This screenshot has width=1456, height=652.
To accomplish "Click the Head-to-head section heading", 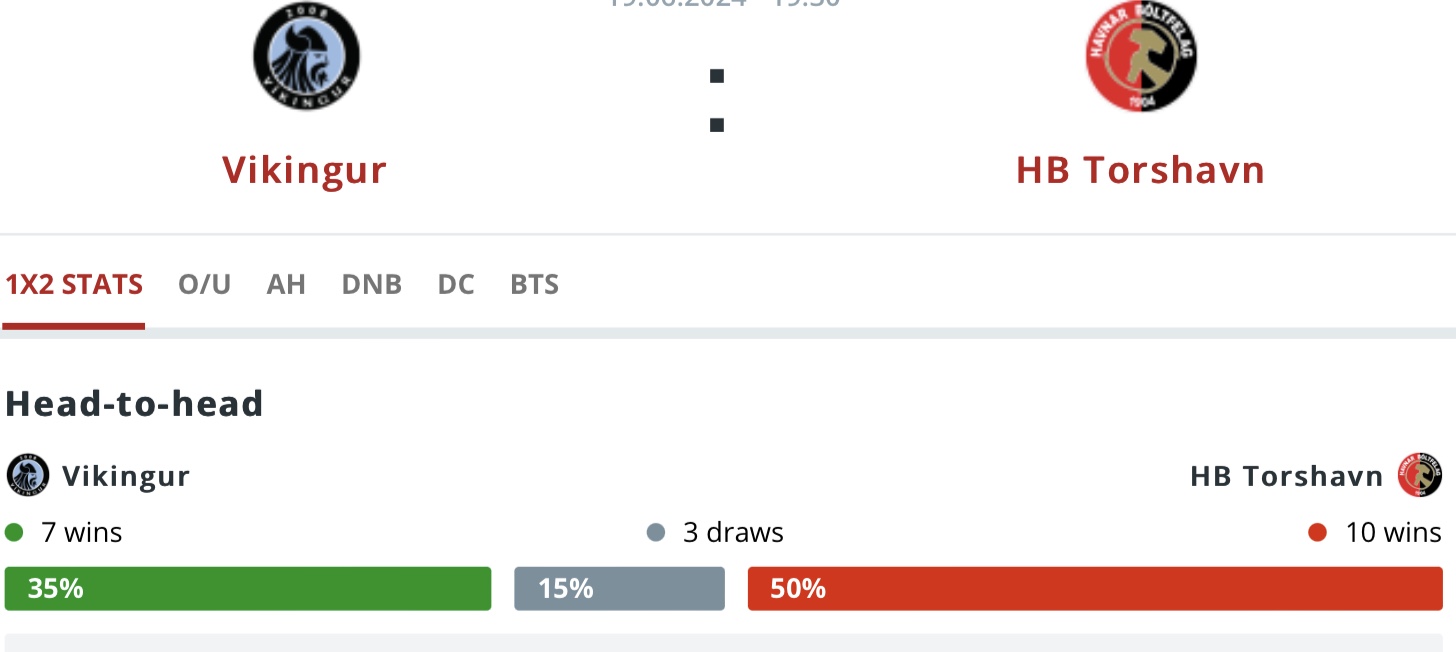I will point(134,403).
